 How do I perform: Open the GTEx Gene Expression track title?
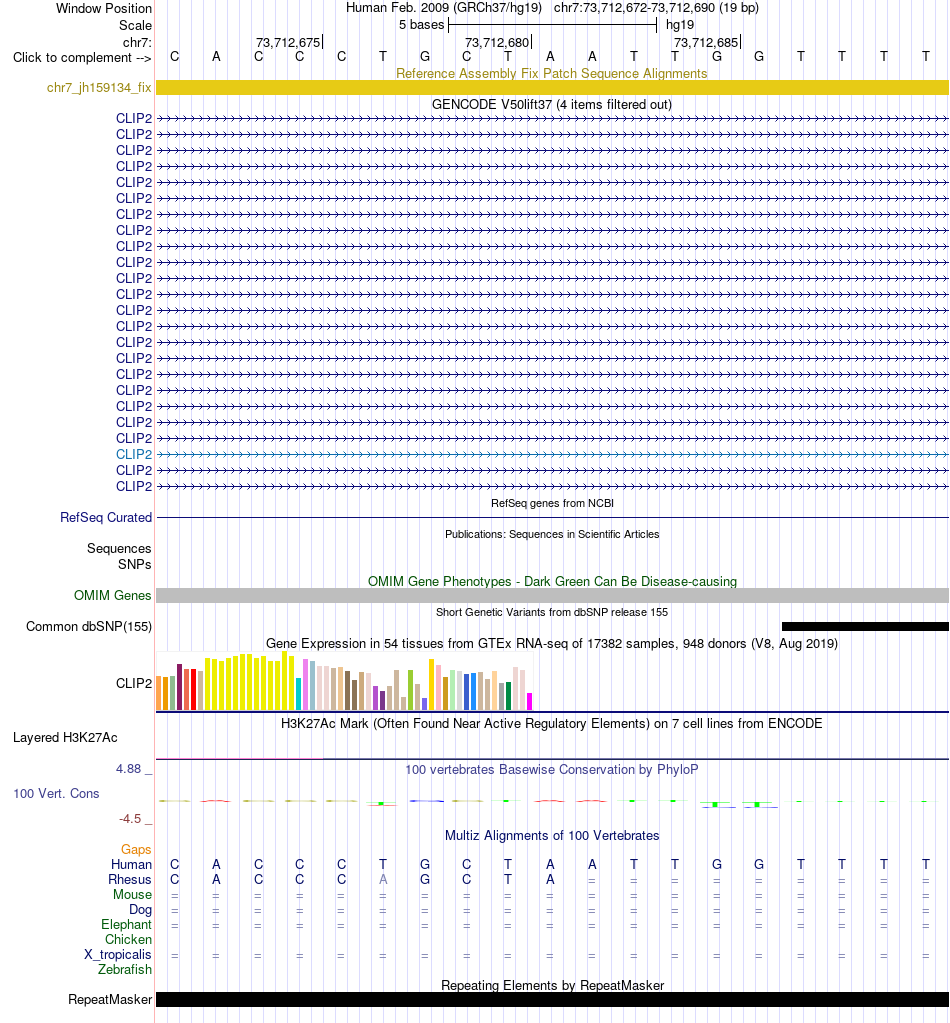pos(552,643)
